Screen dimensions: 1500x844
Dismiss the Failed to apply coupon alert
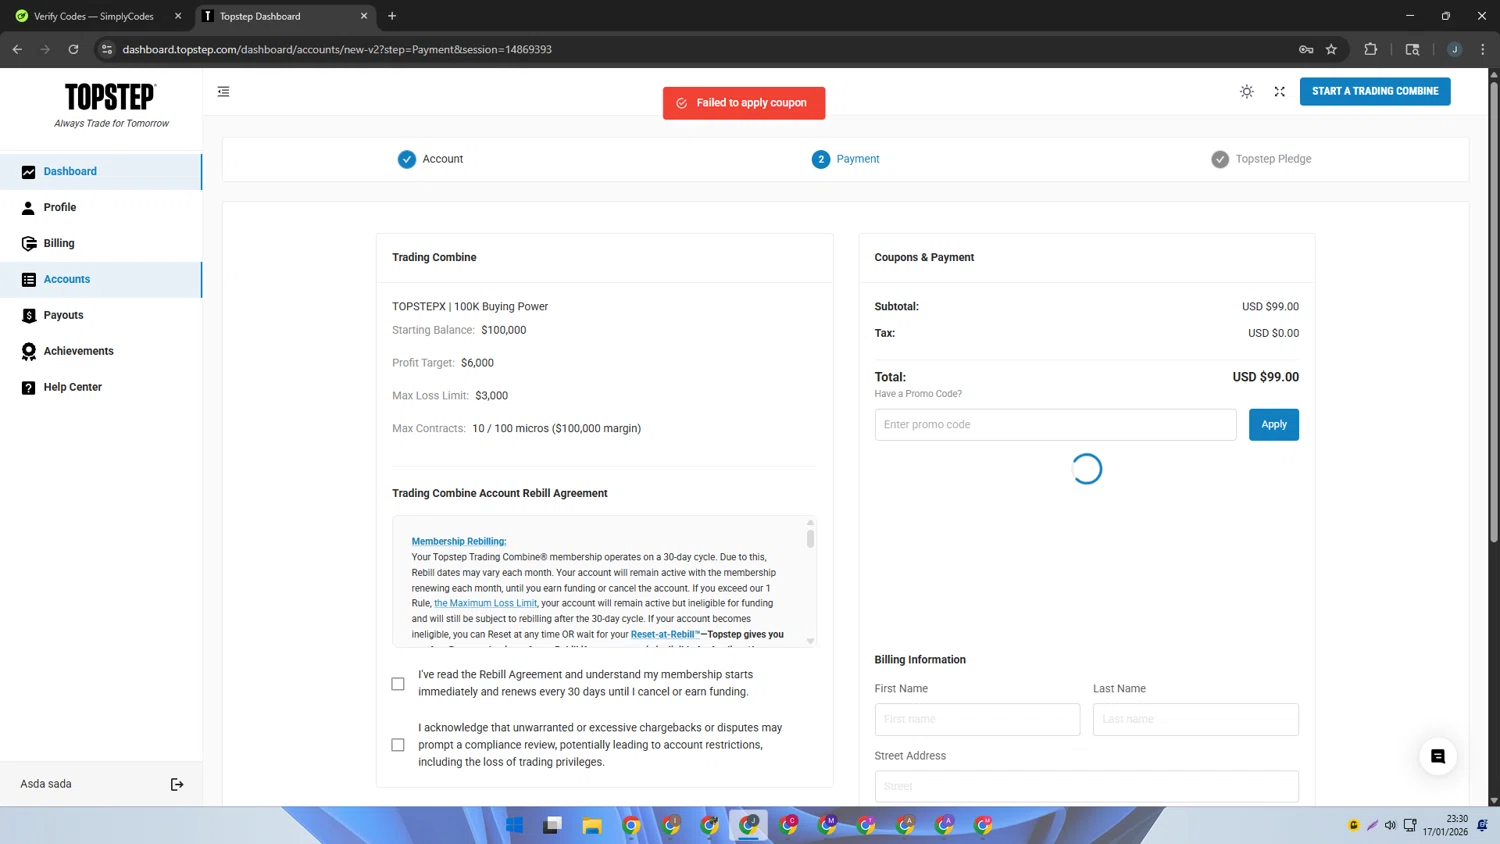(744, 103)
